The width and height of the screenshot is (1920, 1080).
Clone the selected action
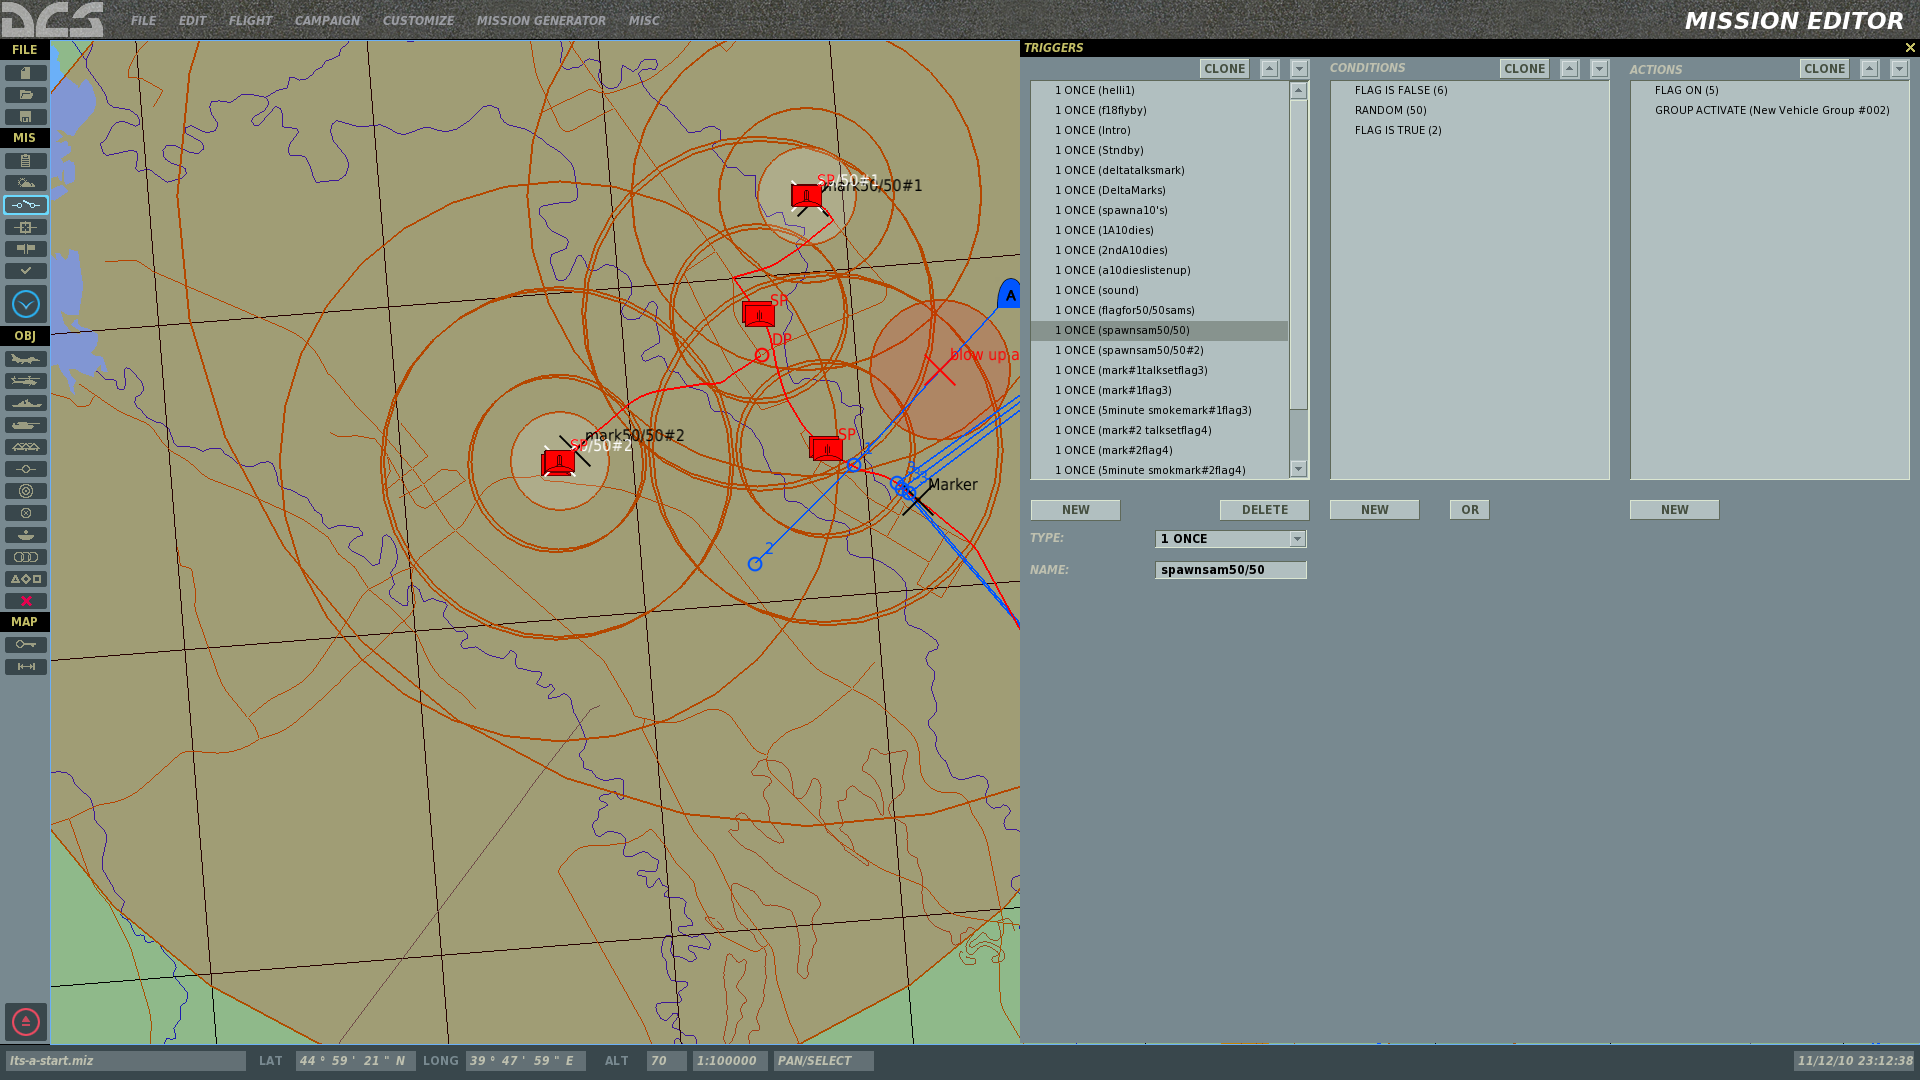pyautogui.click(x=1825, y=69)
